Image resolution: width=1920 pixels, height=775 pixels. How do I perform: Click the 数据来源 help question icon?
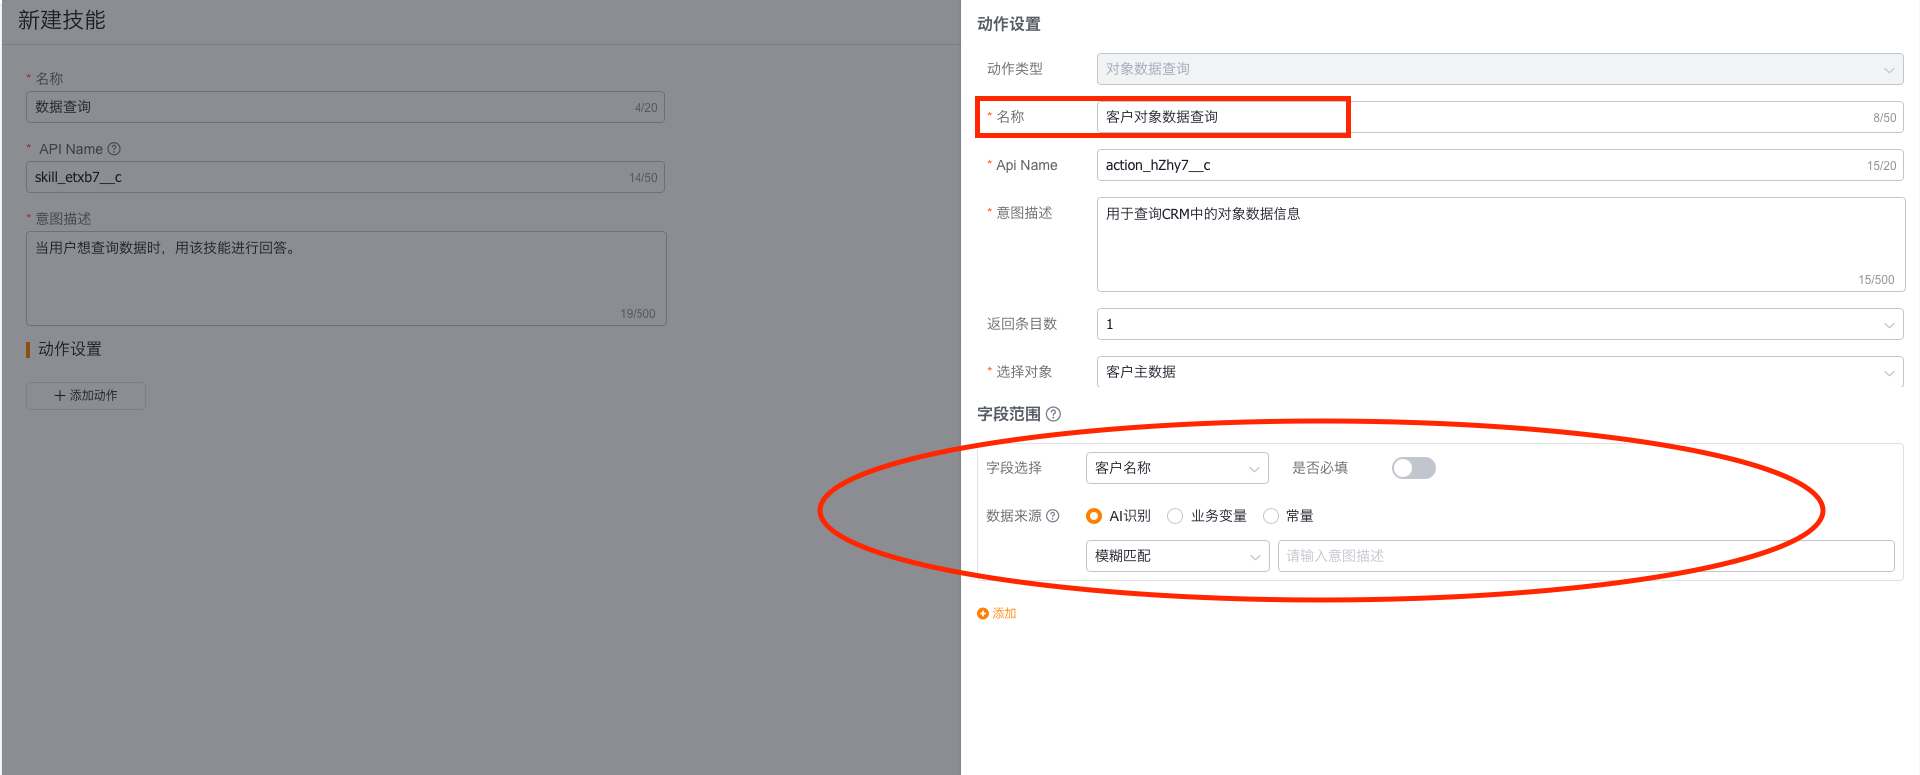click(x=1052, y=516)
